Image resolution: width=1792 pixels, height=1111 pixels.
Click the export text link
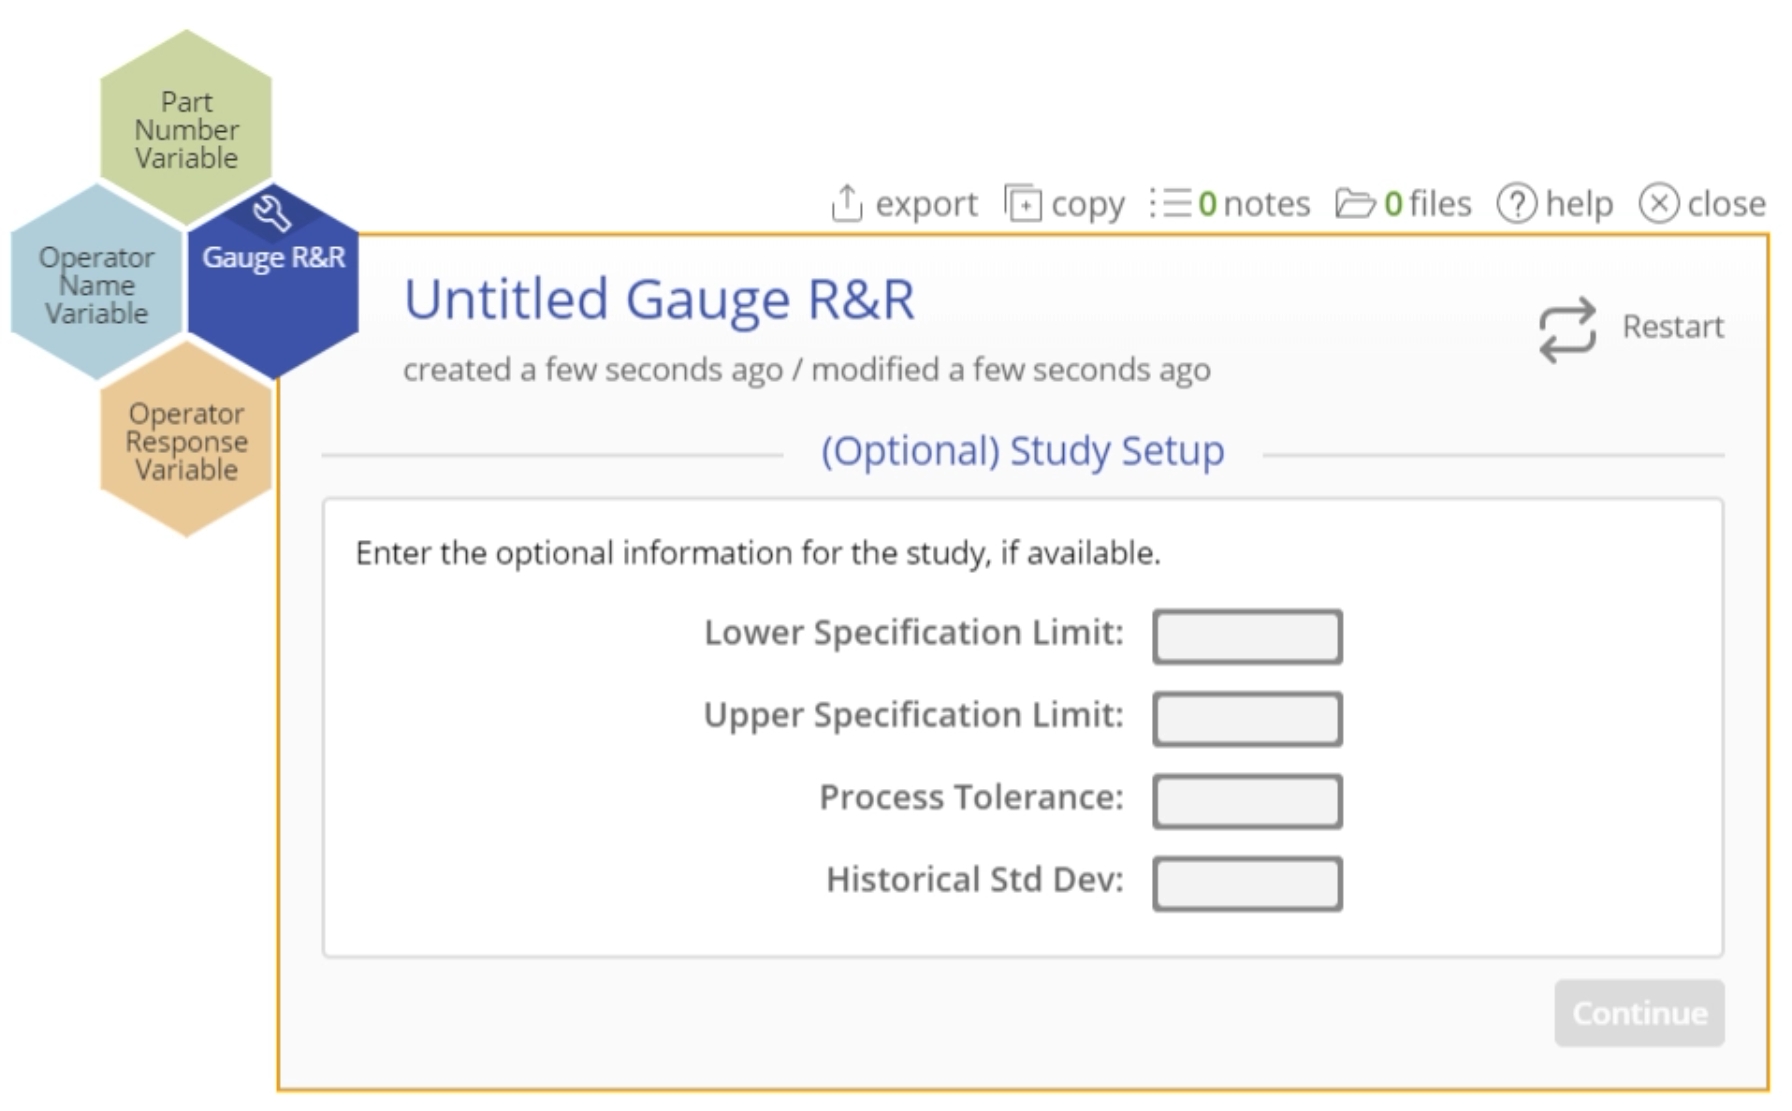pyautogui.click(x=926, y=204)
